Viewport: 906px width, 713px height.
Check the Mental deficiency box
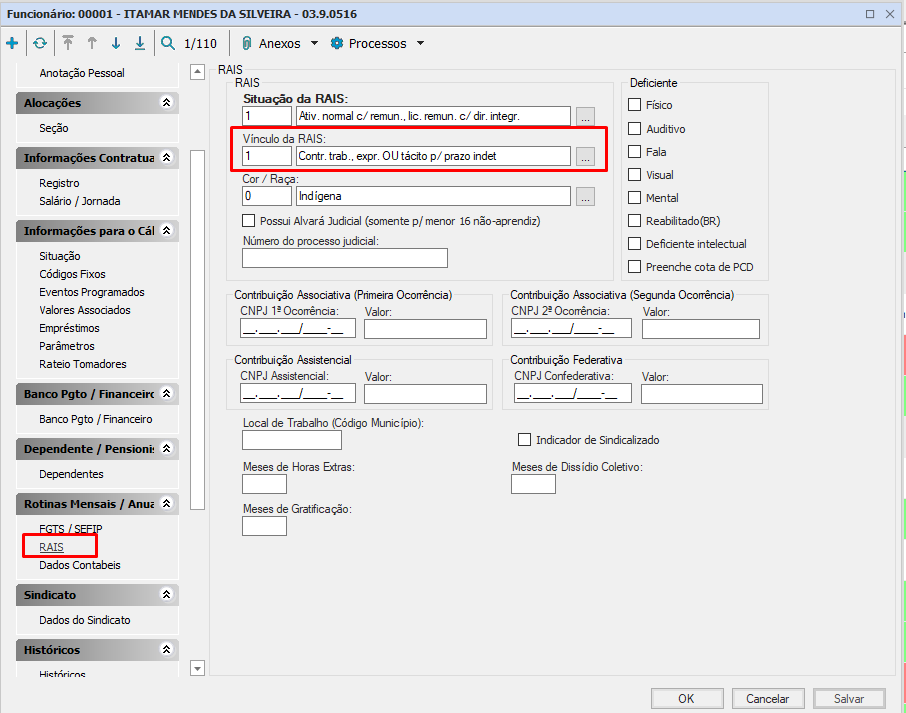pos(634,198)
